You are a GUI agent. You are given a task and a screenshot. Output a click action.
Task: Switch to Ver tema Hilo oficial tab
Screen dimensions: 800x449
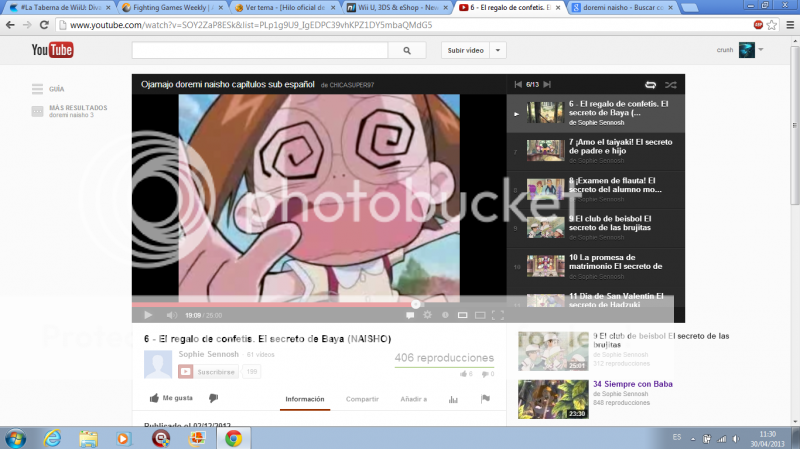click(285, 8)
